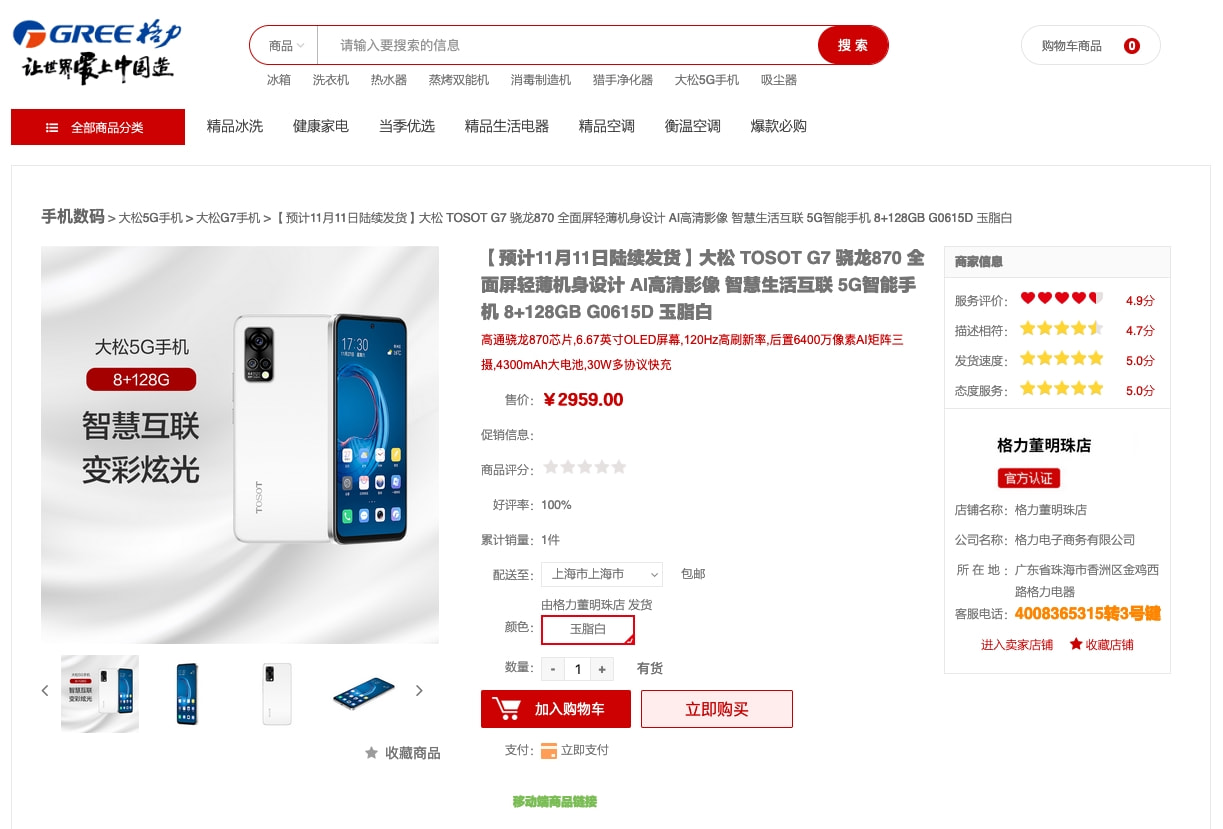Click the list icon in 全部商品分类

click(x=52, y=128)
